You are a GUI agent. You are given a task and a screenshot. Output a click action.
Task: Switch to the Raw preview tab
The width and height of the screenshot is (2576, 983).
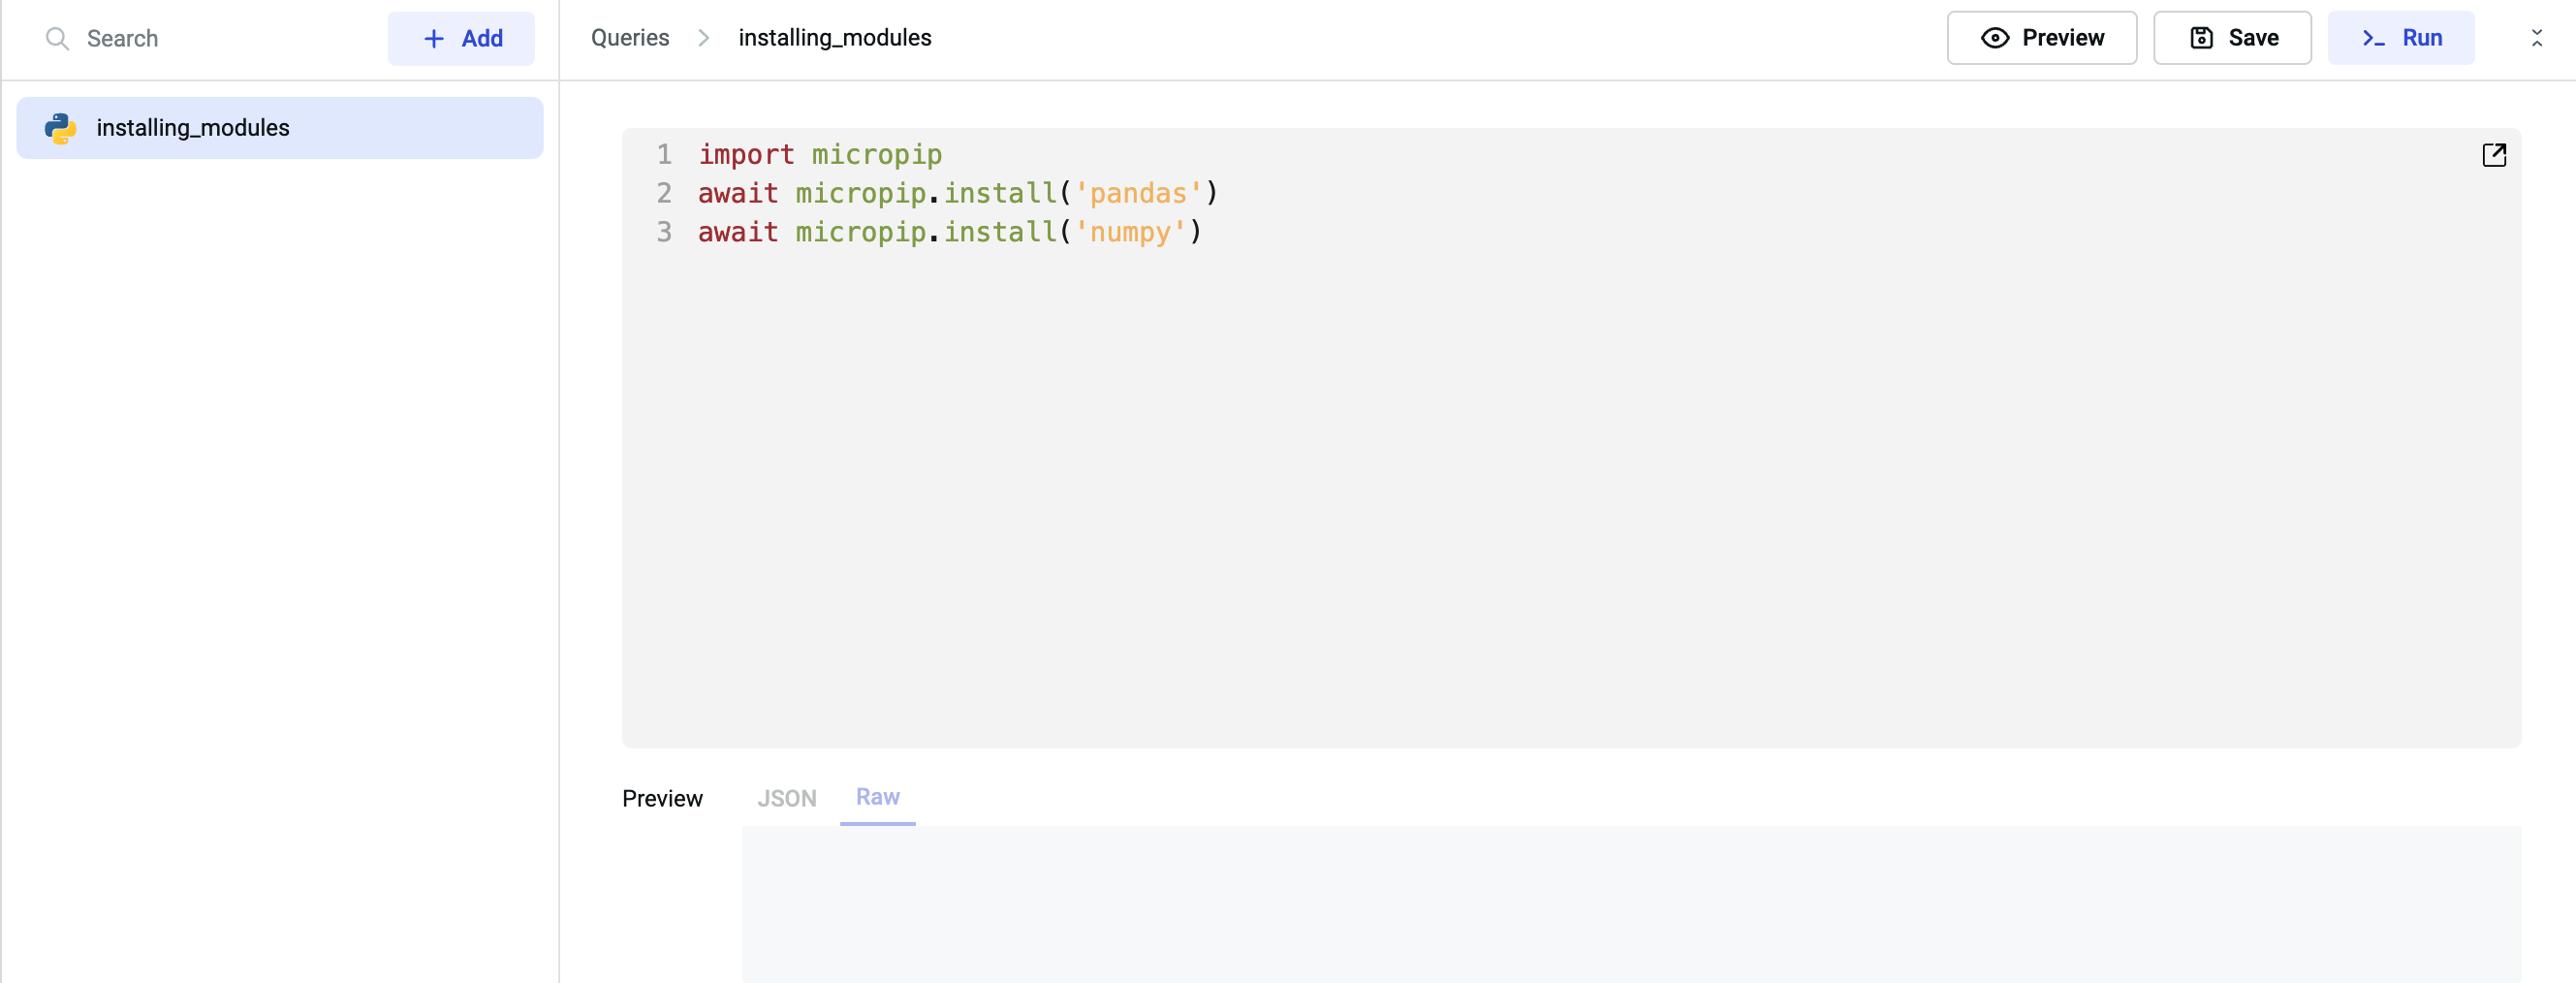point(877,797)
